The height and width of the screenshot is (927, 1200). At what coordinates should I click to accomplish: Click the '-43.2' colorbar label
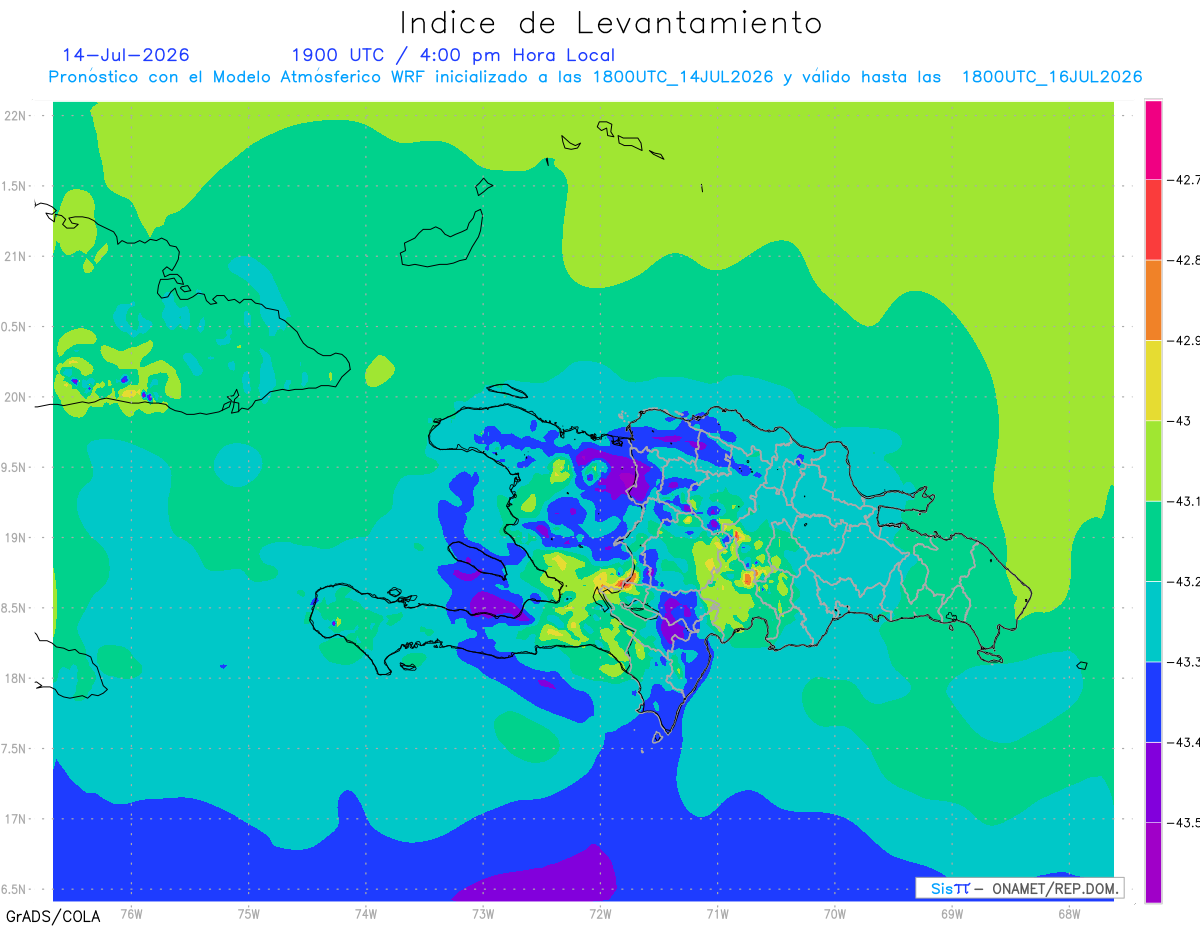pyautogui.click(x=1184, y=581)
